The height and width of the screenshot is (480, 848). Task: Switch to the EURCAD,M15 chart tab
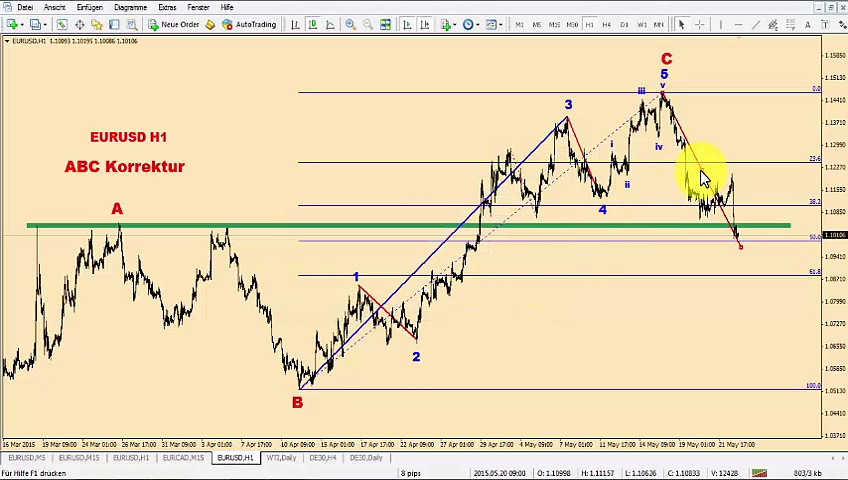coord(183,458)
